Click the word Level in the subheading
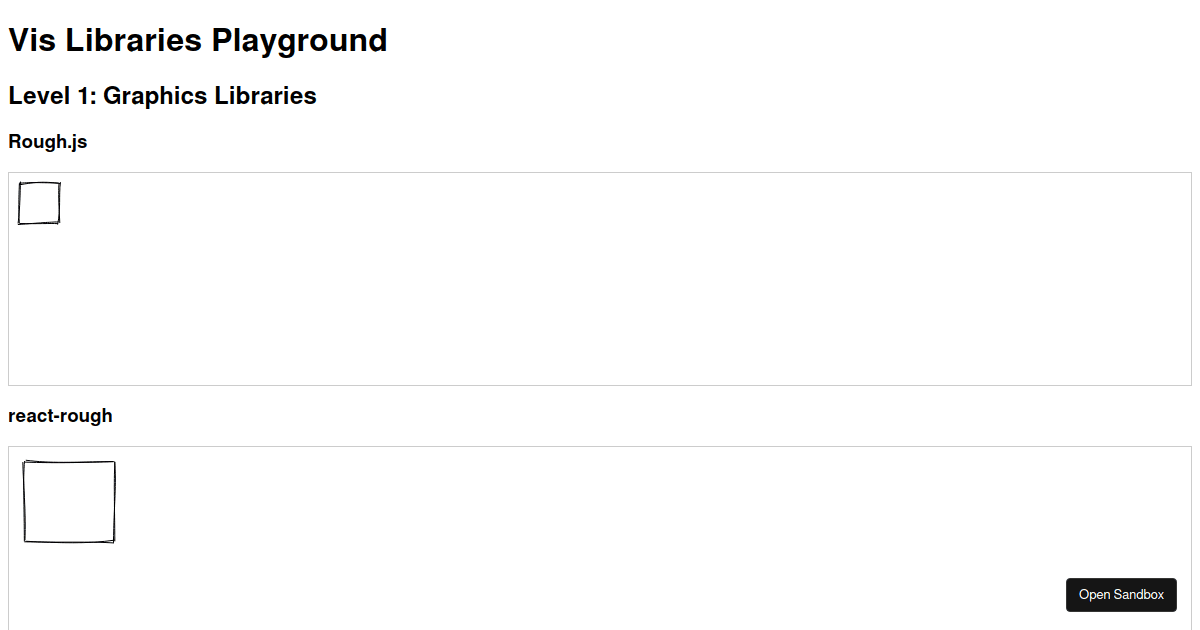Screen dimensions: 1200x630 click(x=37, y=96)
